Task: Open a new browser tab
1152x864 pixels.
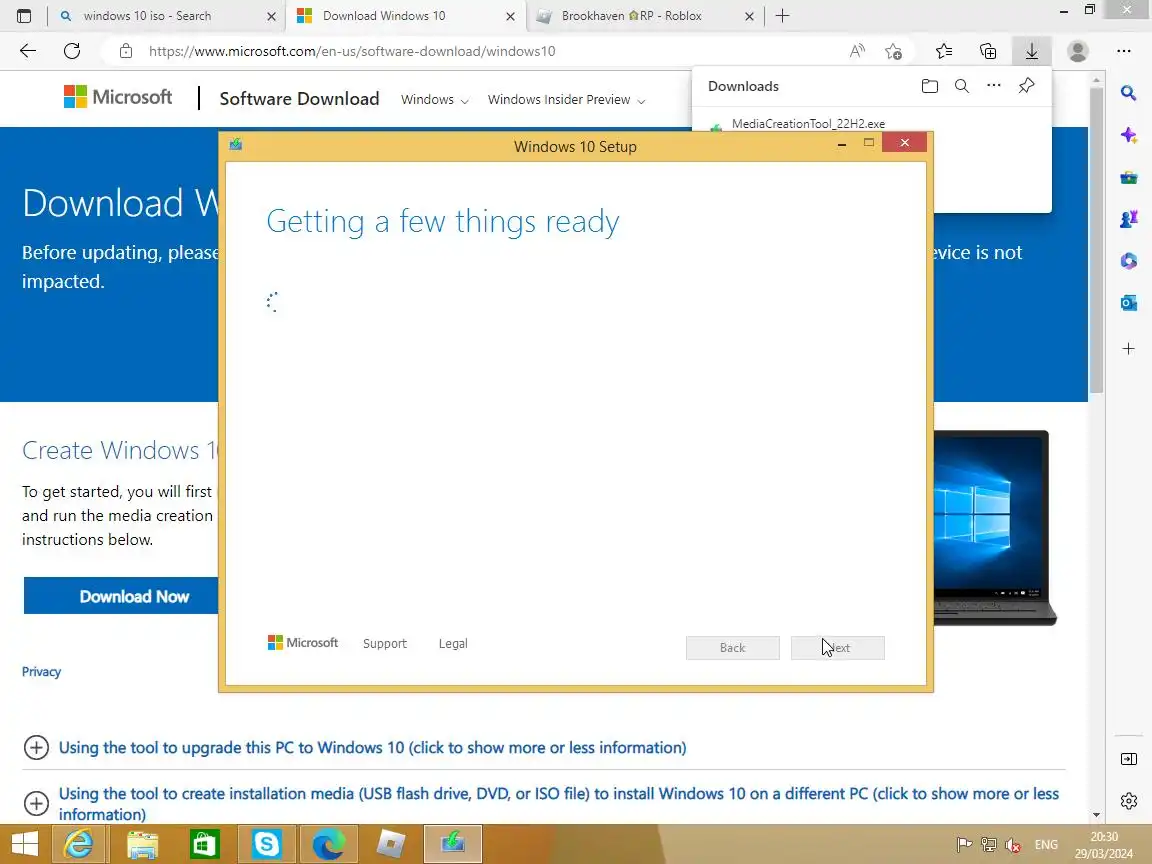Action: click(x=782, y=15)
